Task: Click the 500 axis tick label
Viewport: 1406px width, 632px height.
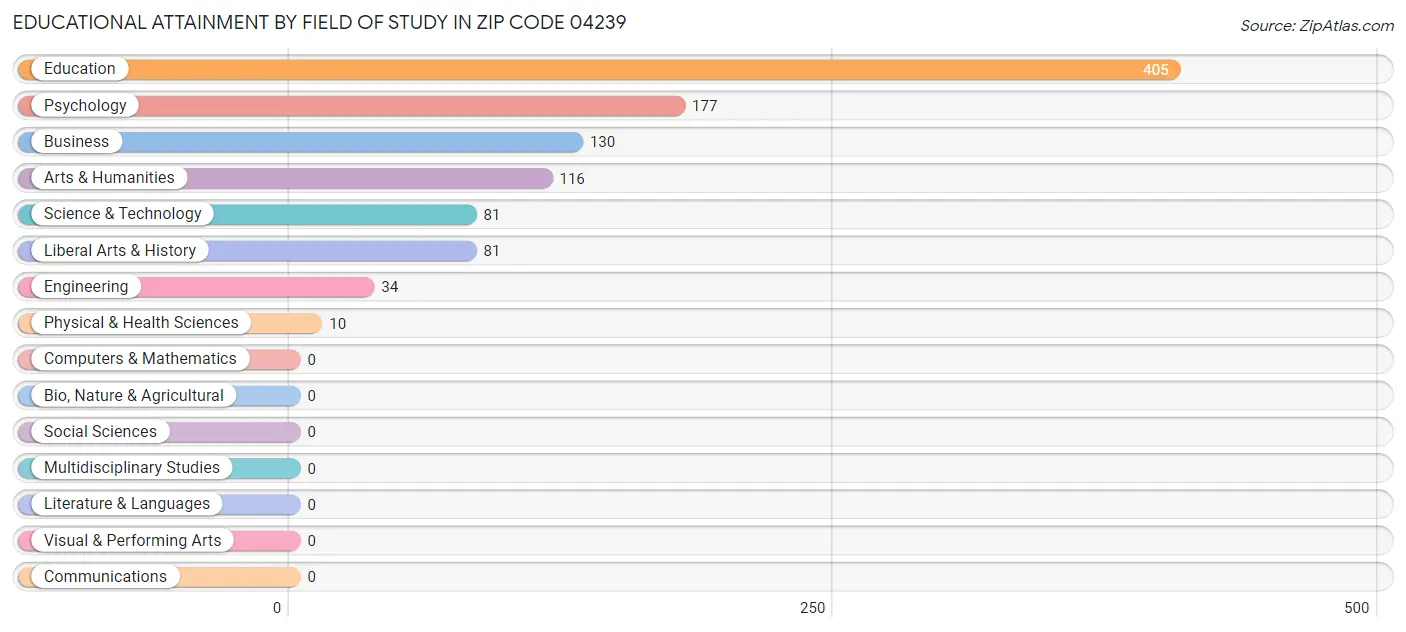Action: (1357, 608)
